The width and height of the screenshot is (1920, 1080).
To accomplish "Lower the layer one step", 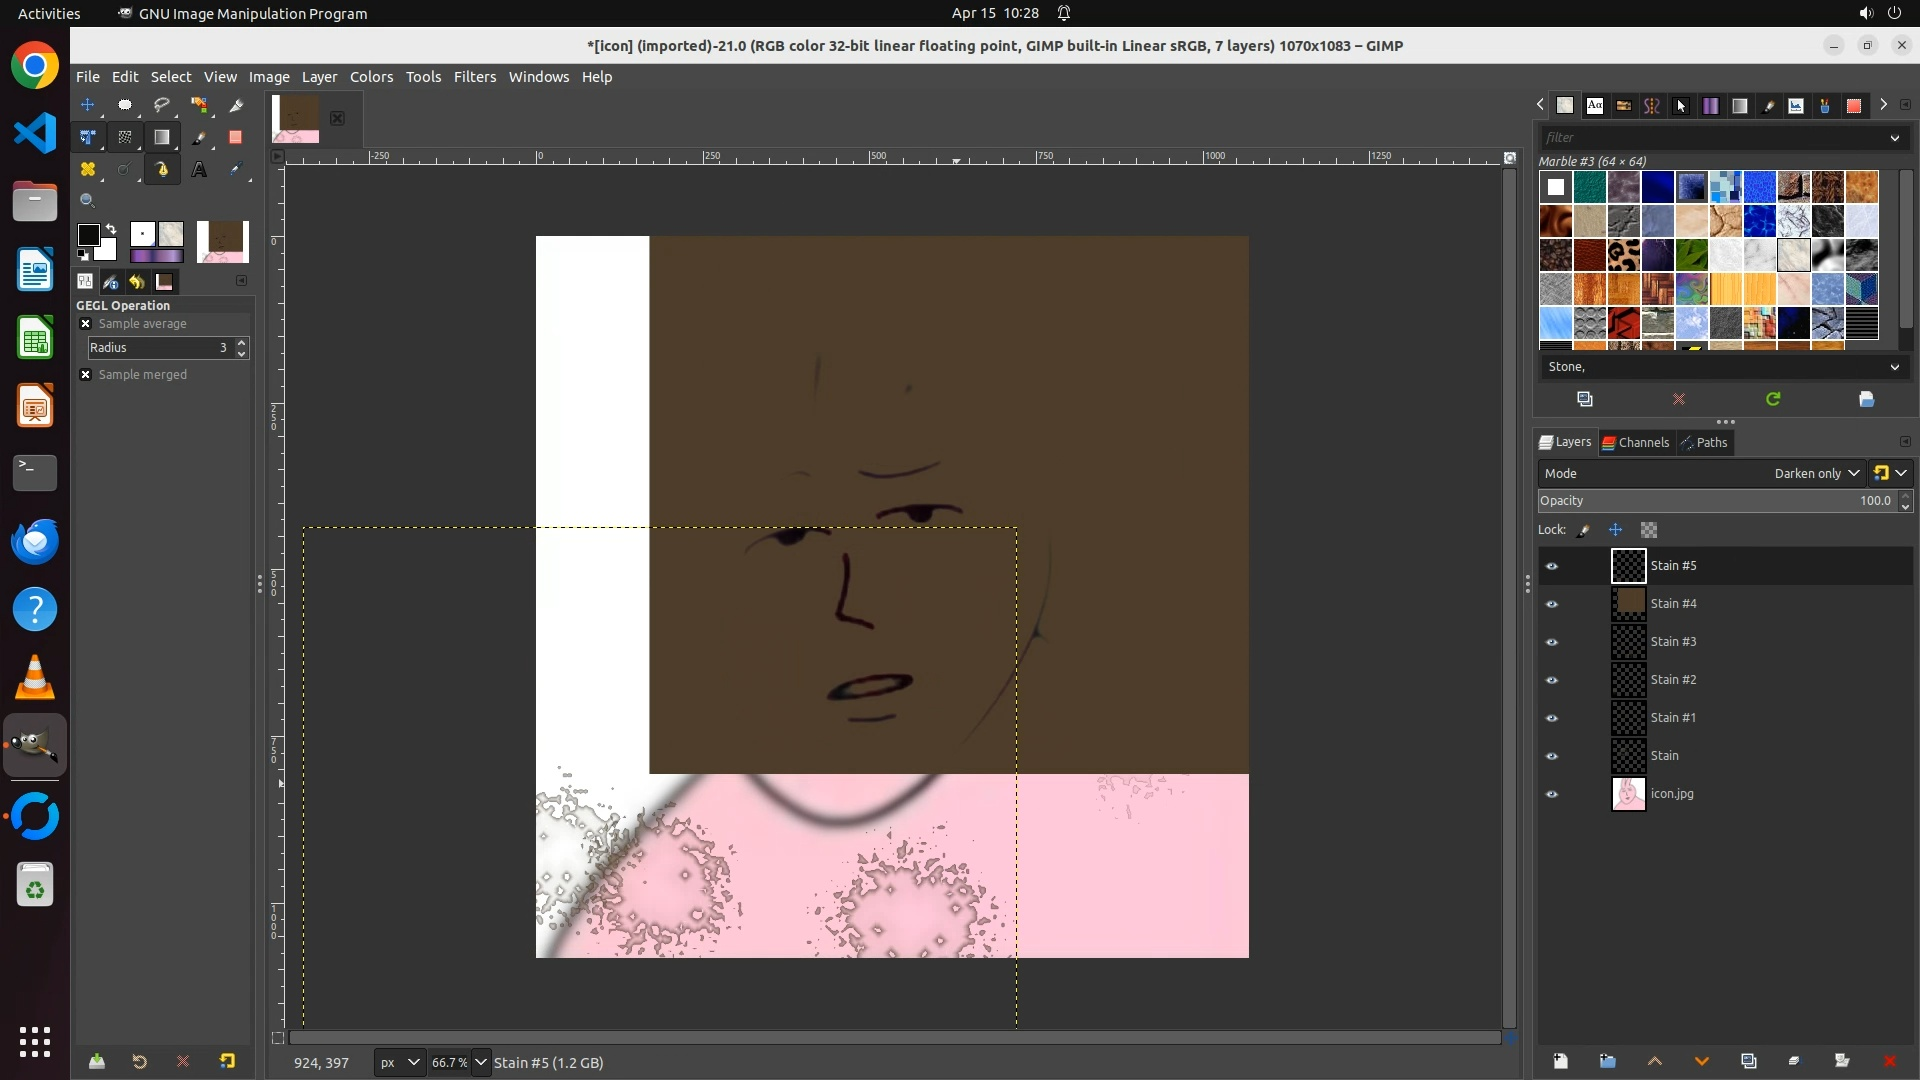I will tap(1701, 1061).
